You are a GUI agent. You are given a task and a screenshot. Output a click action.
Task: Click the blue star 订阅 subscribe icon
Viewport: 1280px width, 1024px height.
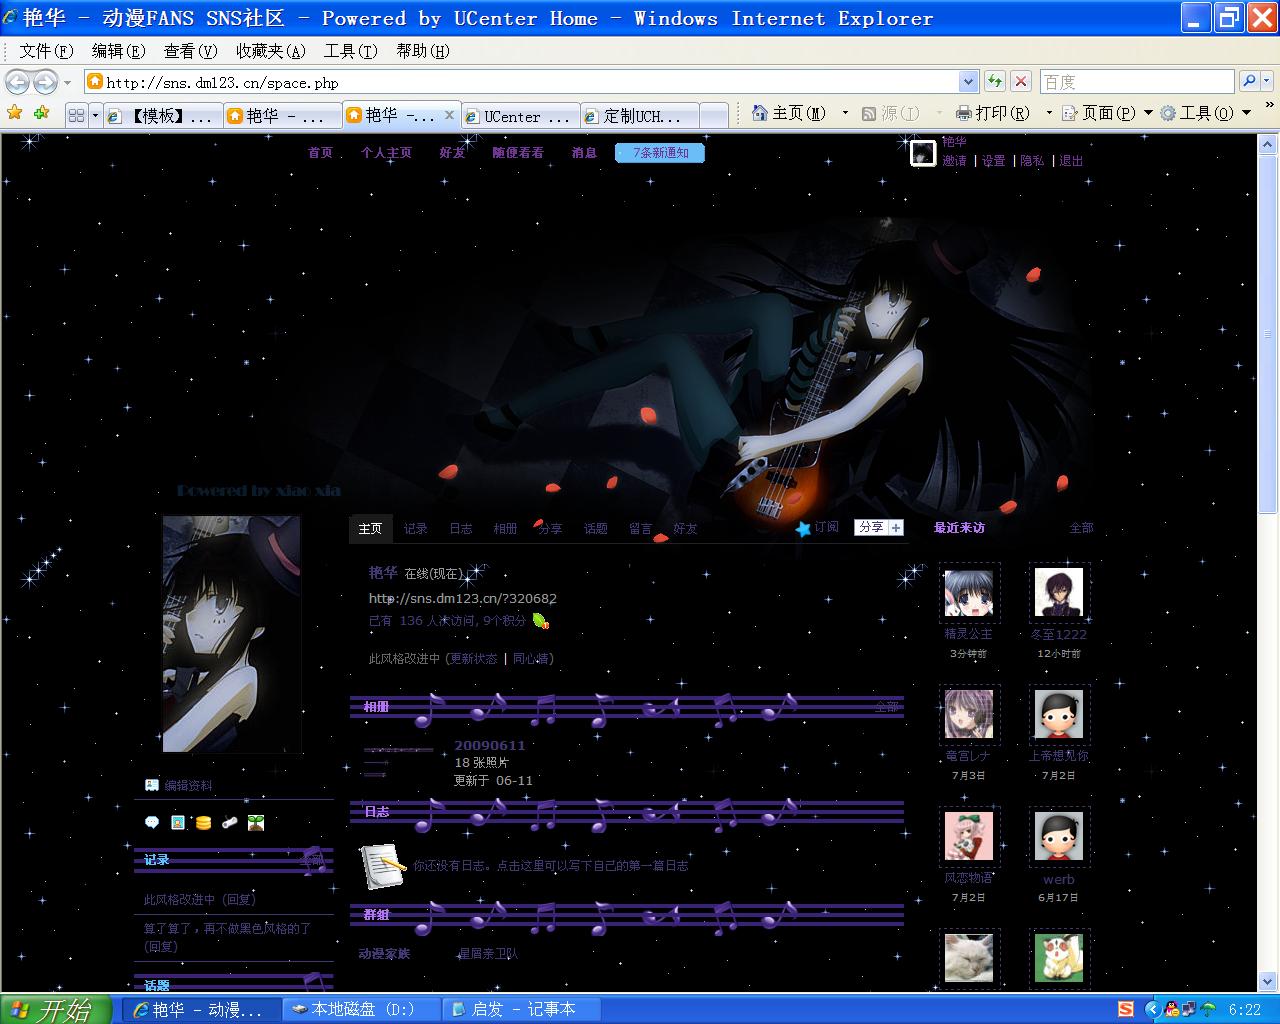pos(803,528)
